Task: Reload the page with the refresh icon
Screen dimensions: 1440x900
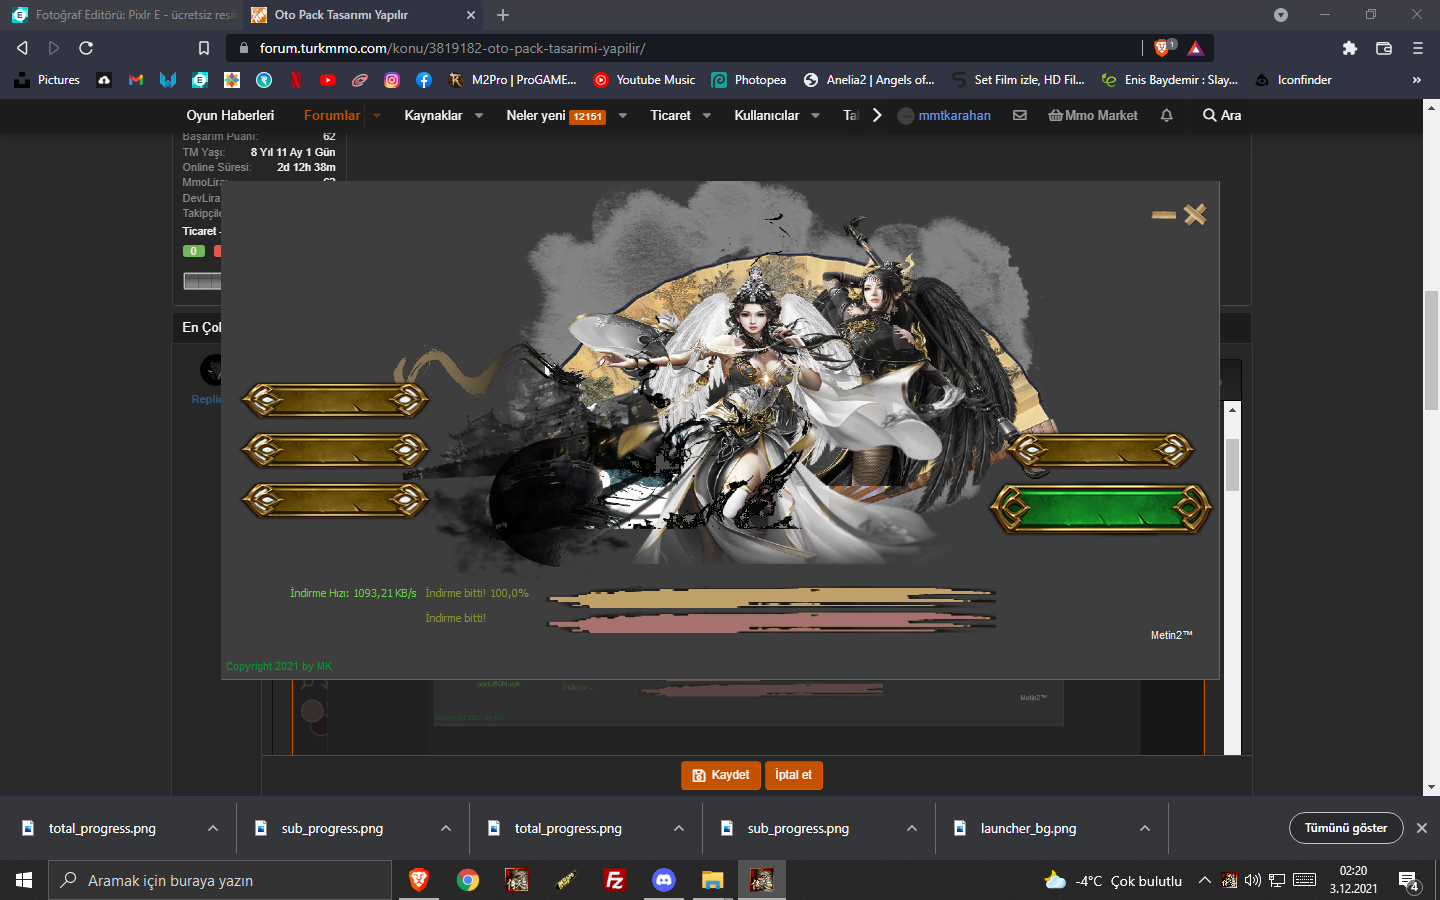Action: (86, 48)
